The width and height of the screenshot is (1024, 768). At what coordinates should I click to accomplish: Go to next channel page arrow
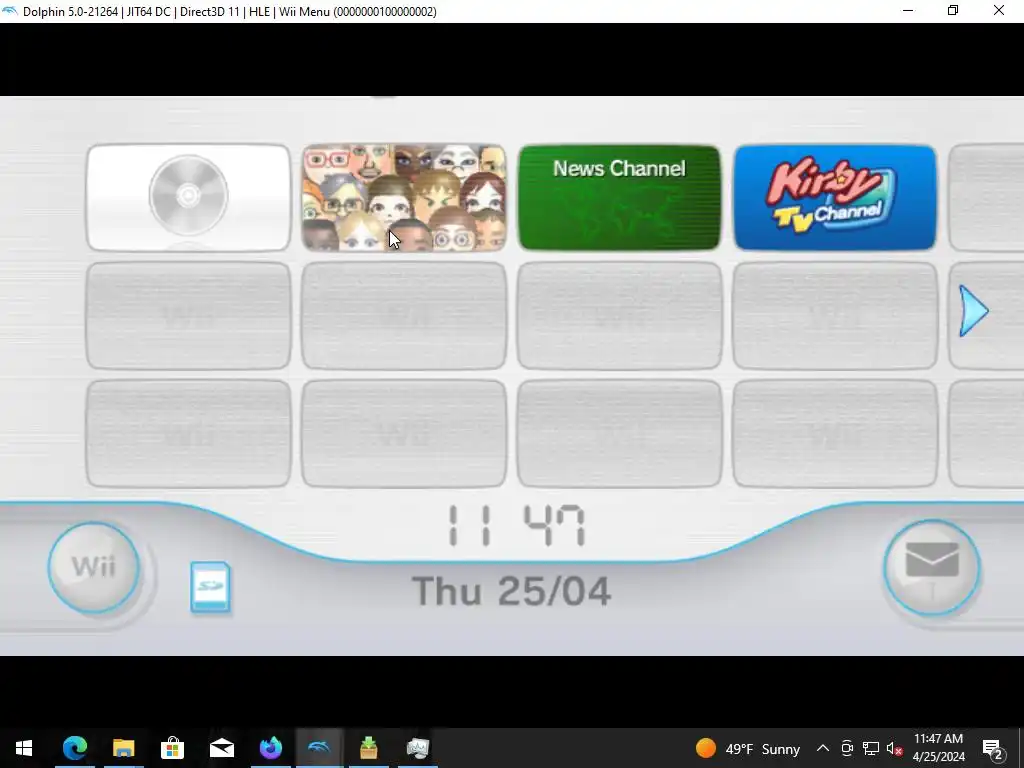[974, 311]
